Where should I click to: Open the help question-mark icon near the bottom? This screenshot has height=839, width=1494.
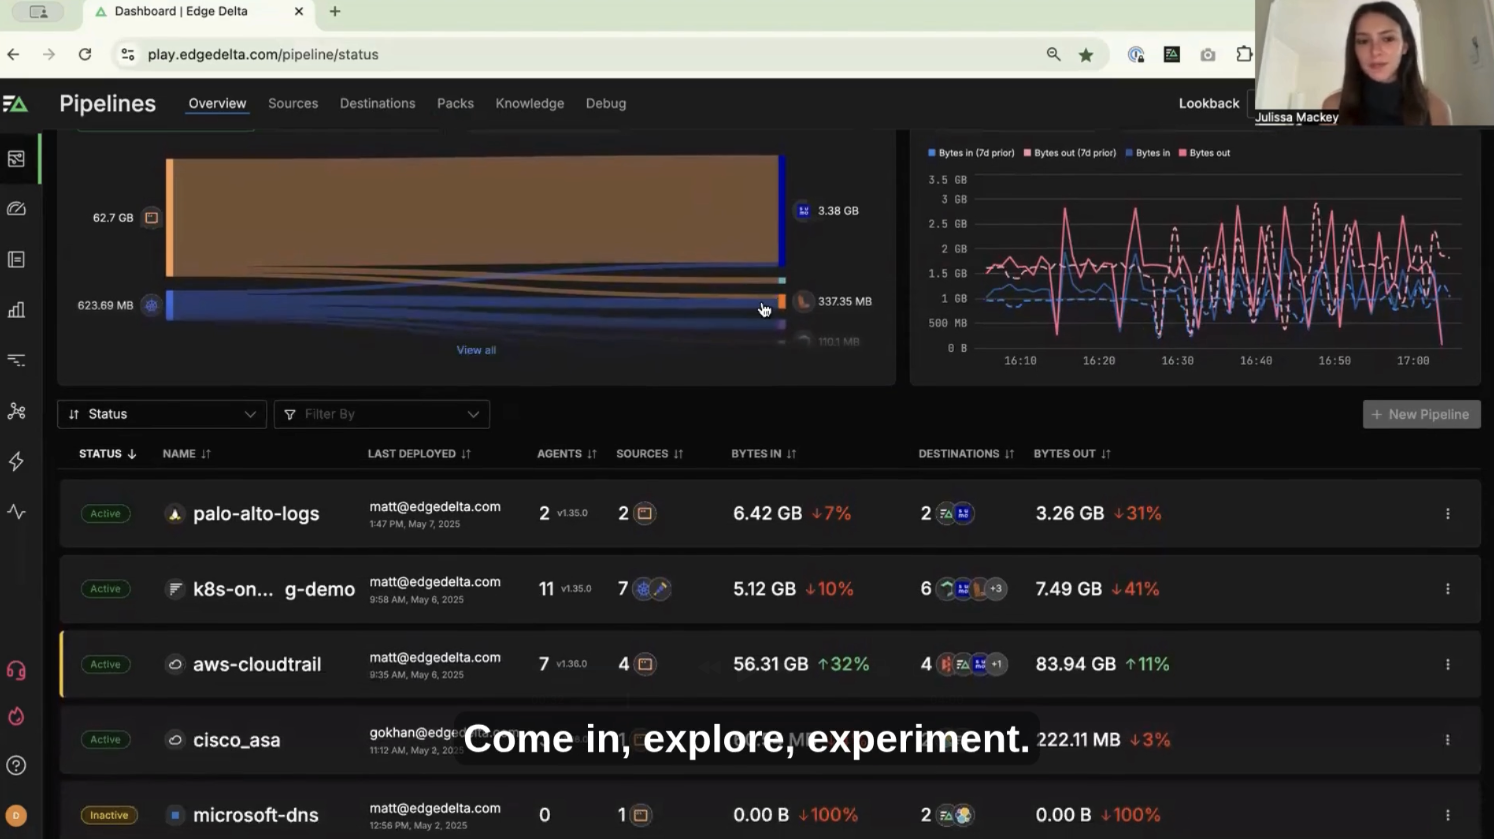(16, 765)
